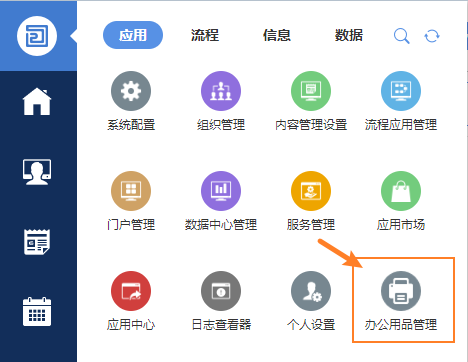Image resolution: width=468 pixels, height=362 pixels.
Task: Open the 服务管理 app
Action: [311, 191]
